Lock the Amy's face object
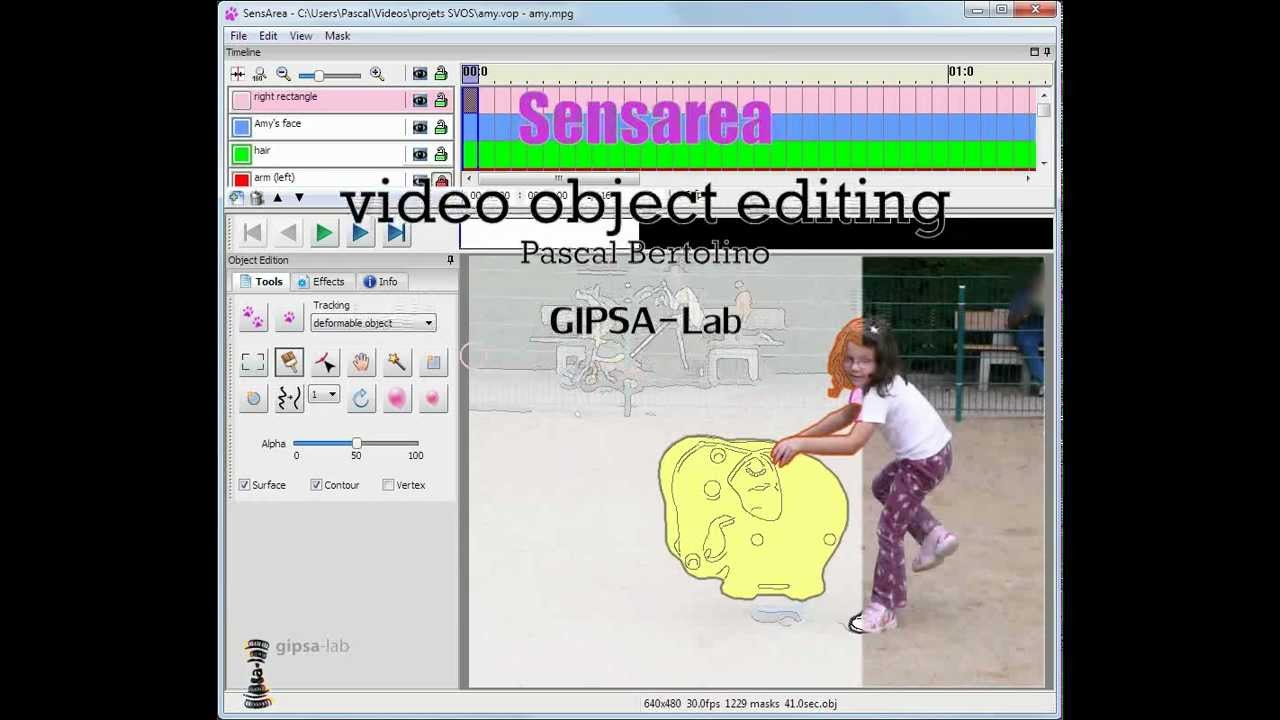The height and width of the screenshot is (720, 1280). coord(441,127)
